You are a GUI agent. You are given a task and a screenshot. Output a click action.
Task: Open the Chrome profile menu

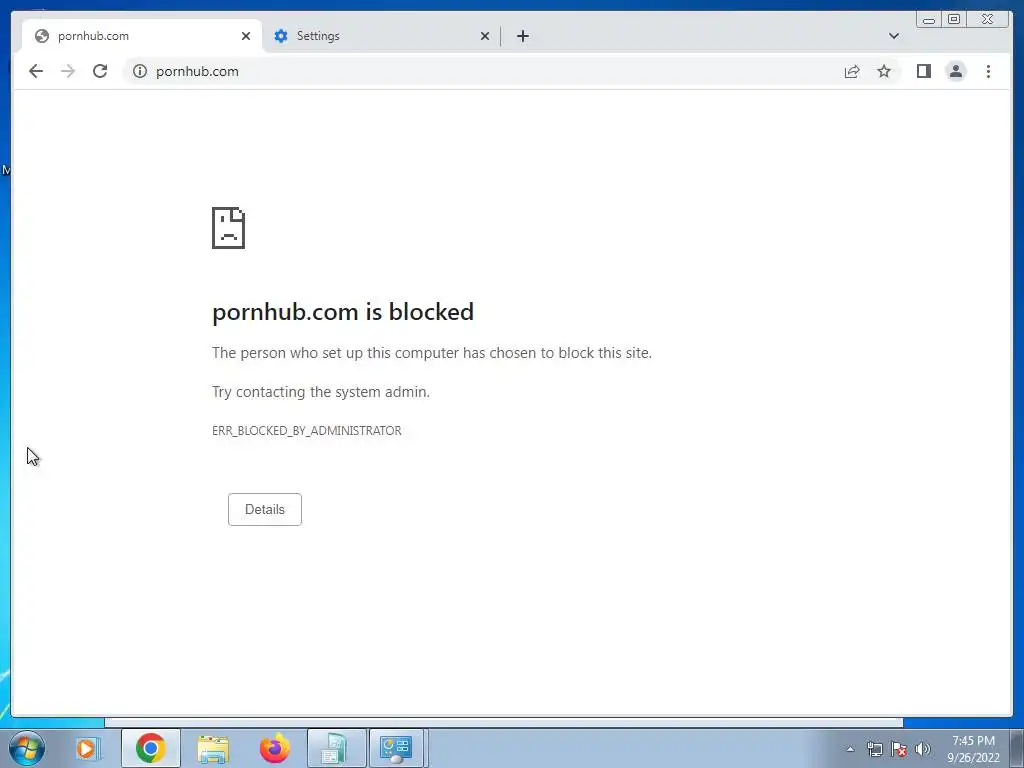point(955,71)
